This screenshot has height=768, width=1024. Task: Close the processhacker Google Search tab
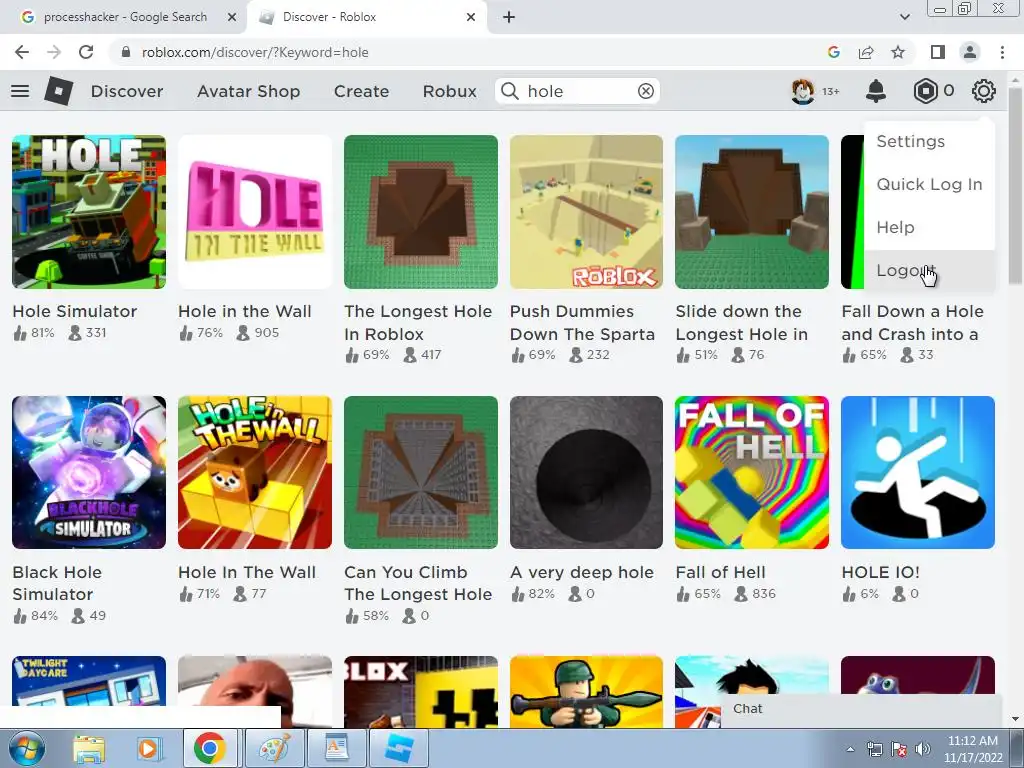point(231,17)
